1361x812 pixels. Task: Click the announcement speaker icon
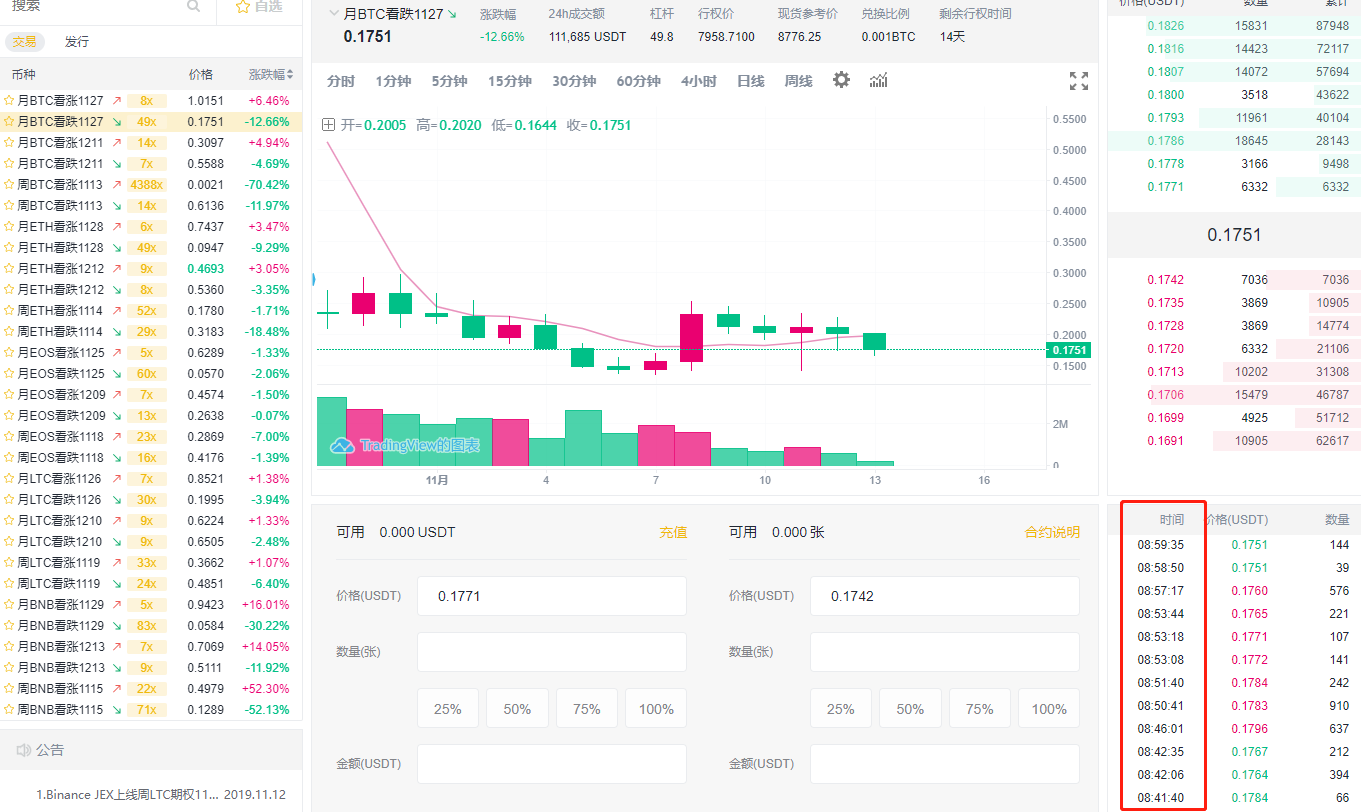click(x=24, y=750)
